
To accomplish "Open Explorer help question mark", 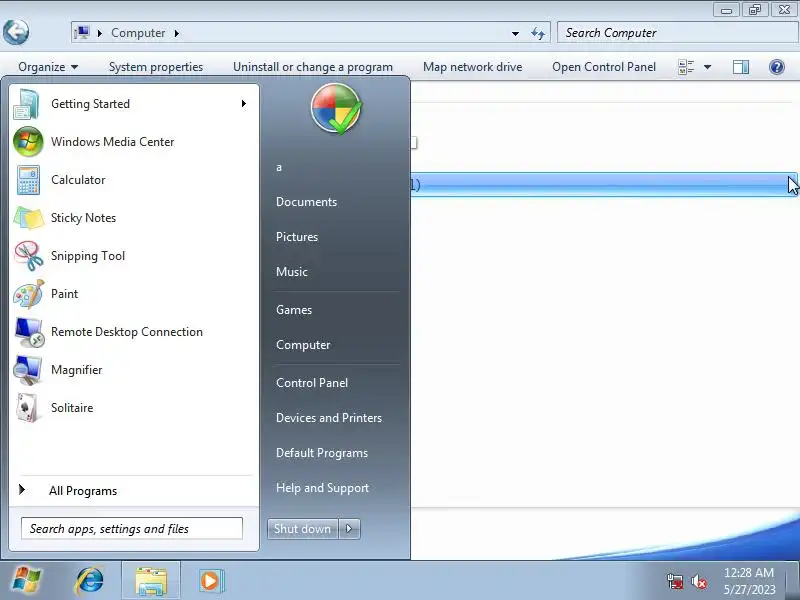I will [777, 67].
